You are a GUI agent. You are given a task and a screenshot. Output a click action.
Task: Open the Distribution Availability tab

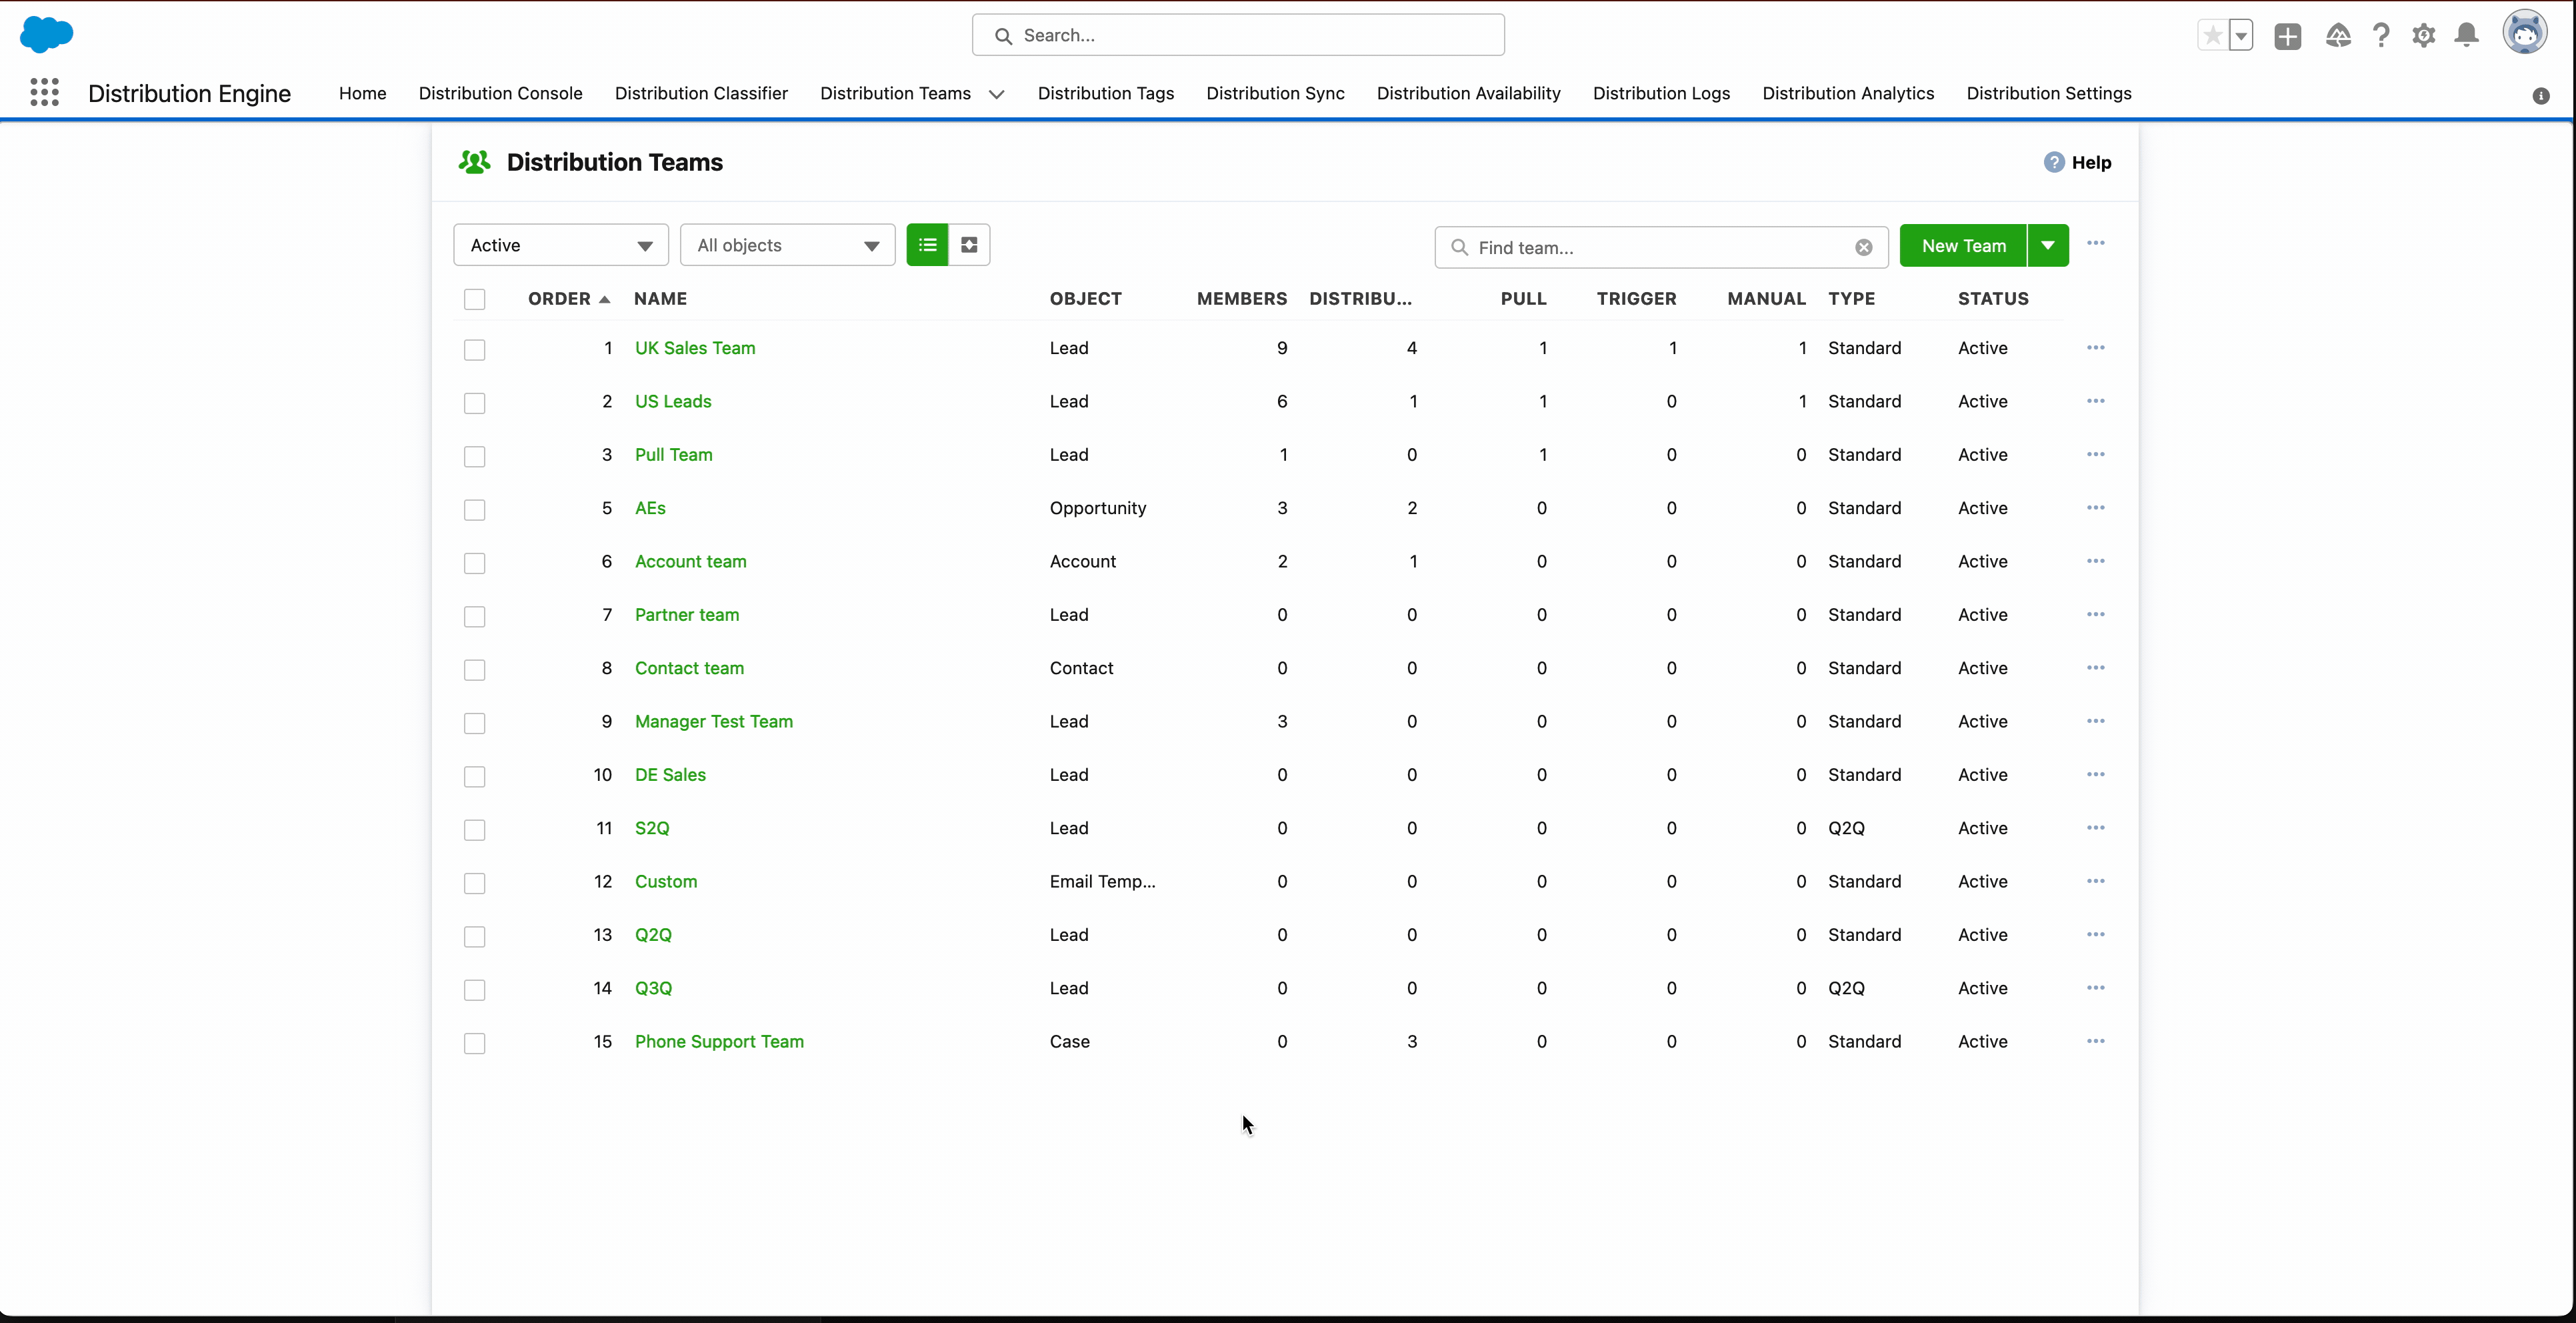(x=1468, y=93)
